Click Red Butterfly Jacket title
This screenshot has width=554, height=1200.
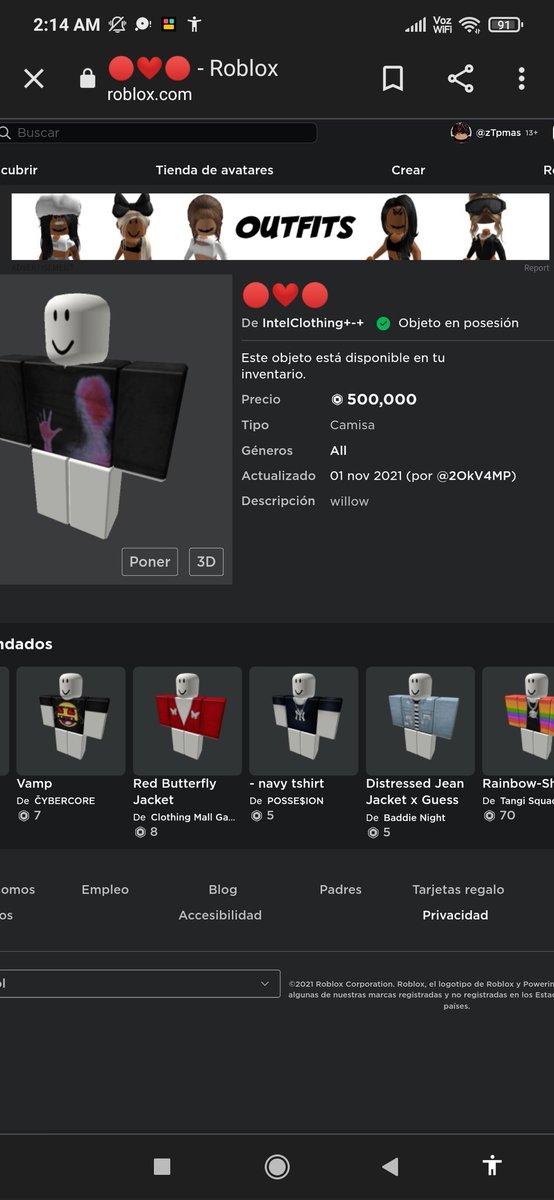pos(175,792)
